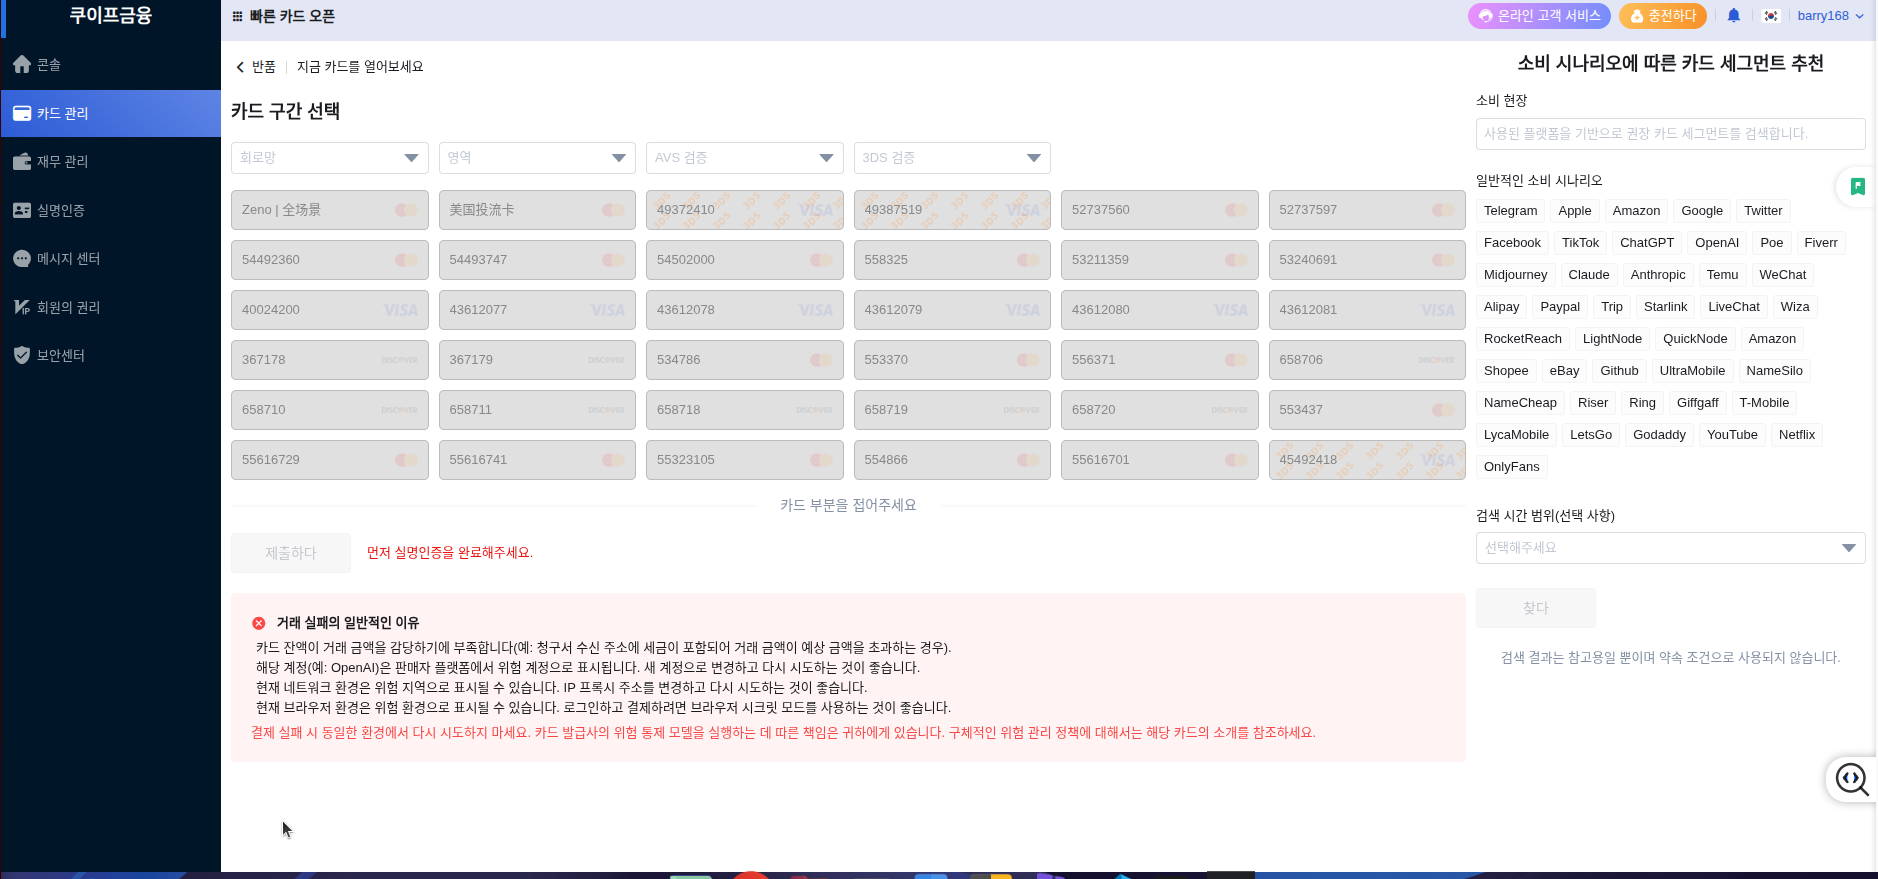Viewport: 1878px width, 879px height.
Task: Open the 검색 시간 범위 dropdown
Action: coord(1670,548)
